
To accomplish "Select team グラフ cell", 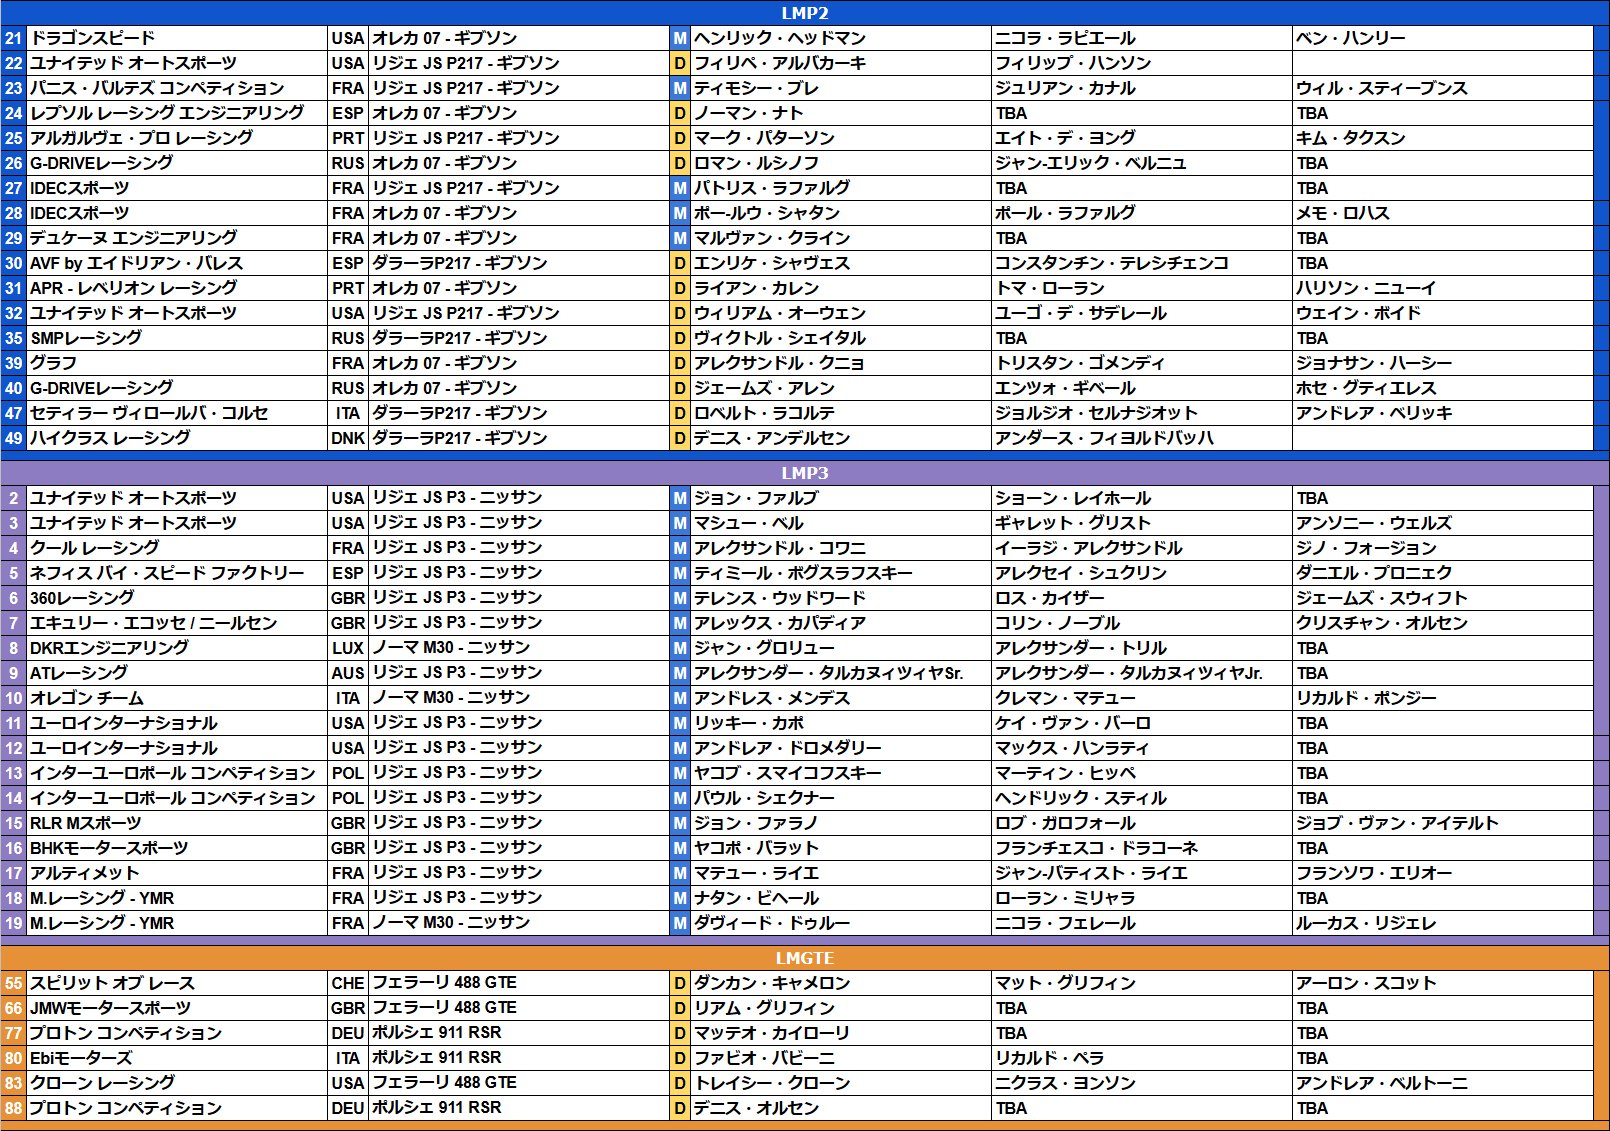I will pyautogui.click(x=176, y=363).
